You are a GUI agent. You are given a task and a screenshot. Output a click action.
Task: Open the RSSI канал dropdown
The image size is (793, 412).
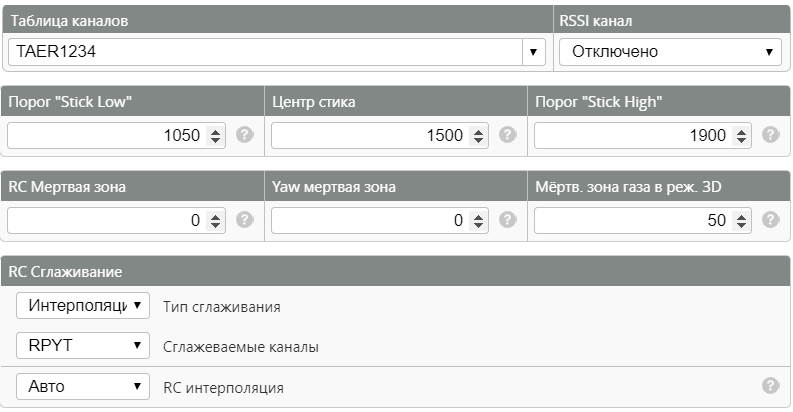point(670,52)
